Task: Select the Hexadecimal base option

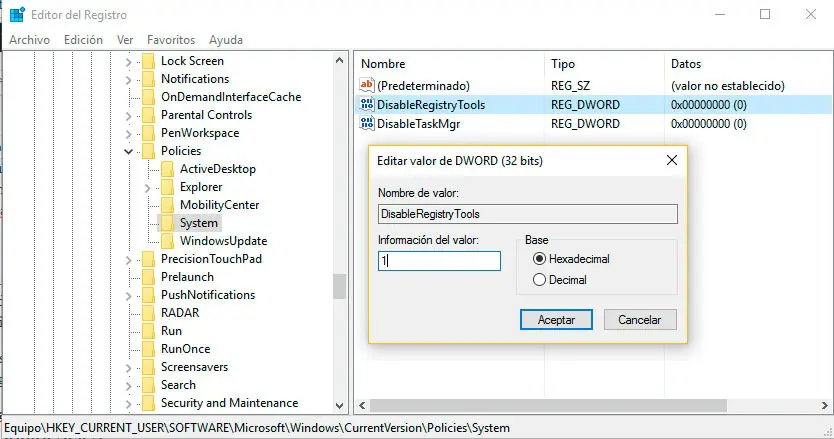Action: (x=540, y=259)
